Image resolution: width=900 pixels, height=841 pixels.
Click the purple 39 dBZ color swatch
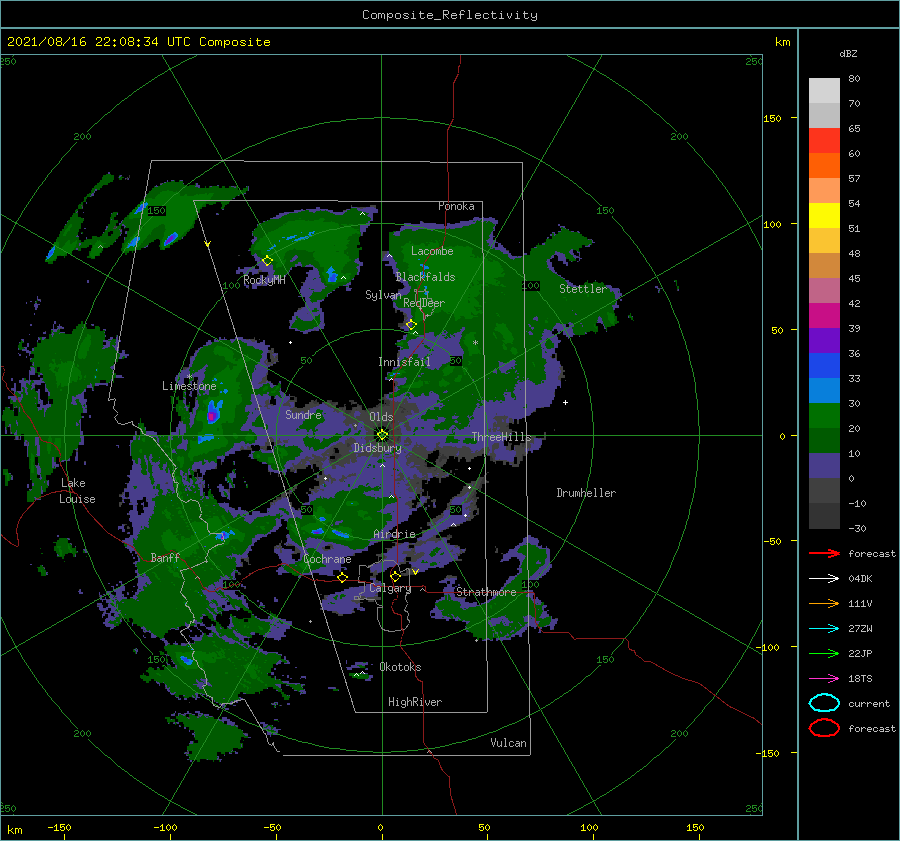(824, 341)
